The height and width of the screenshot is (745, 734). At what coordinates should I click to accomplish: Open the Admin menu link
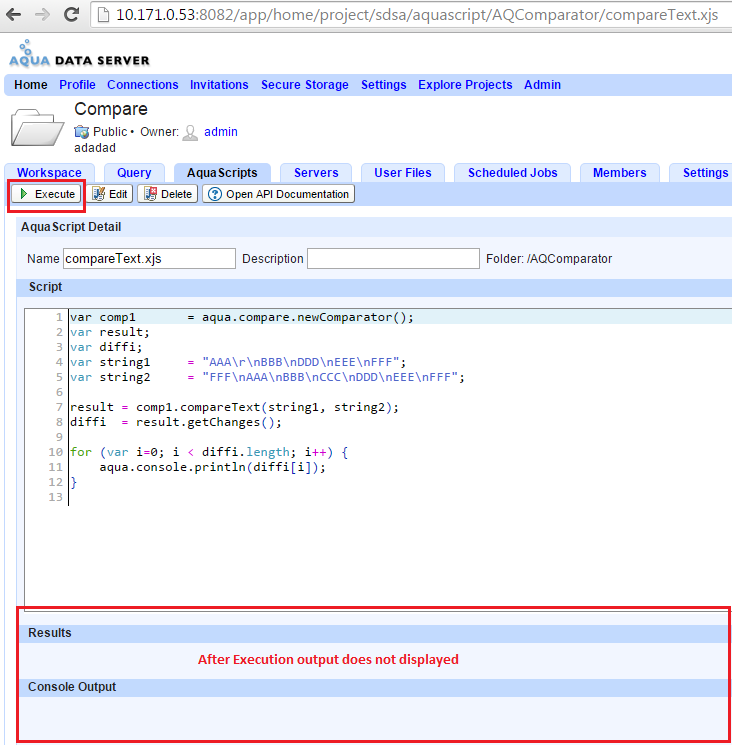pyautogui.click(x=543, y=85)
